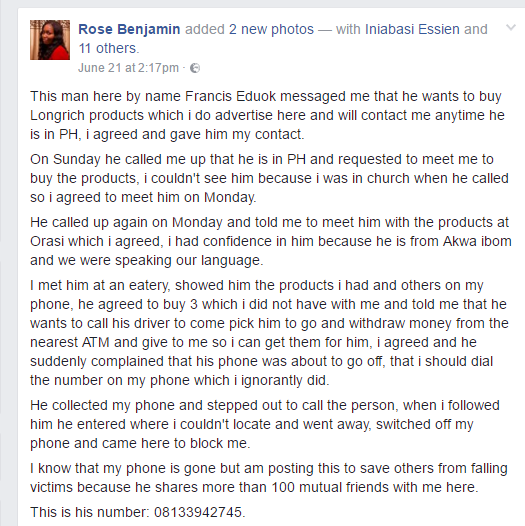Open the '2 new photos' link
The width and height of the screenshot is (525, 526).
click(271, 30)
